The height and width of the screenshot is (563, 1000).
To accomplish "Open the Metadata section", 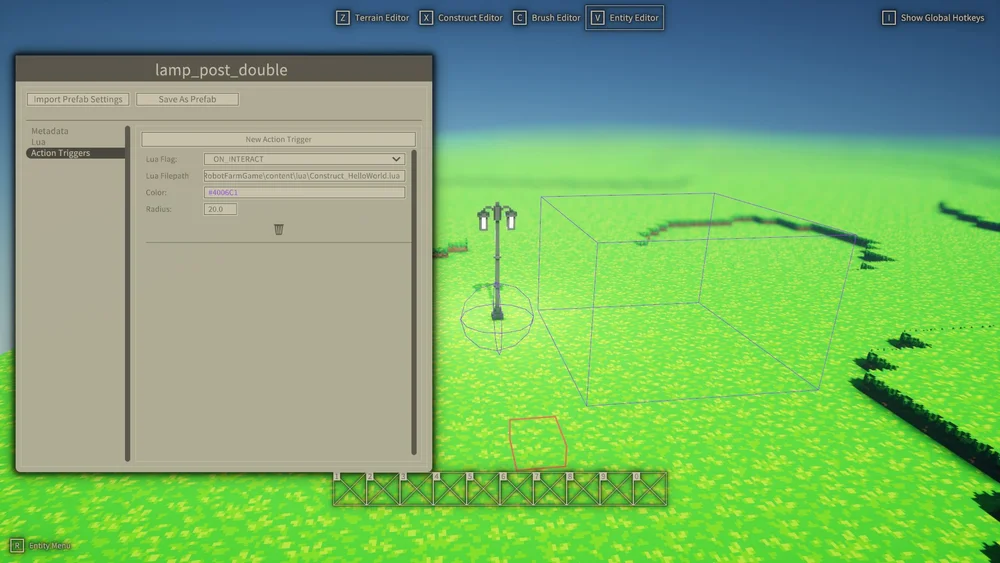I will tap(50, 131).
